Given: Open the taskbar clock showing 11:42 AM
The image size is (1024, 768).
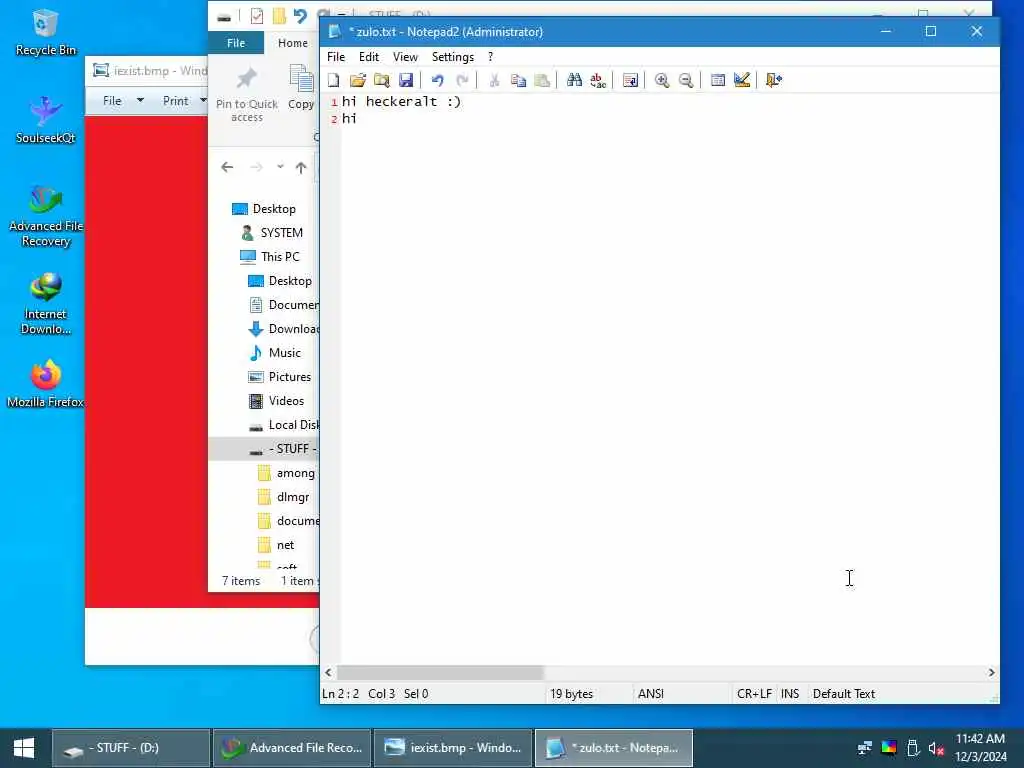Looking at the screenshot, I should point(981,748).
